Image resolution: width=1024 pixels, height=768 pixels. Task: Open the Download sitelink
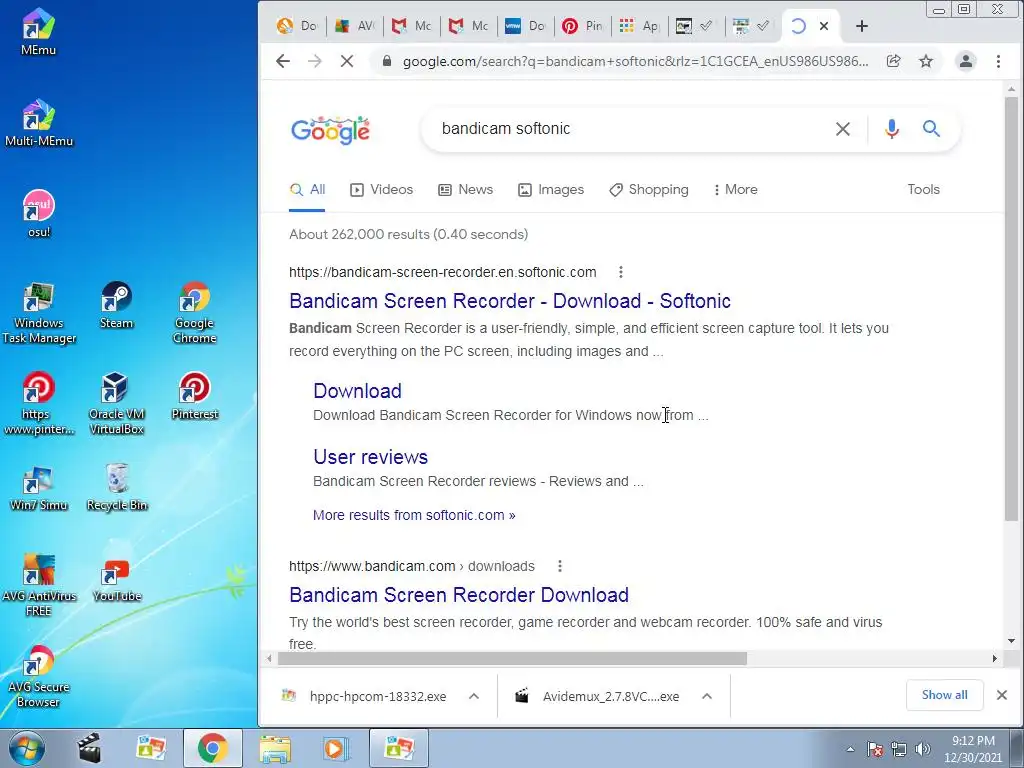click(x=357, y=391)
